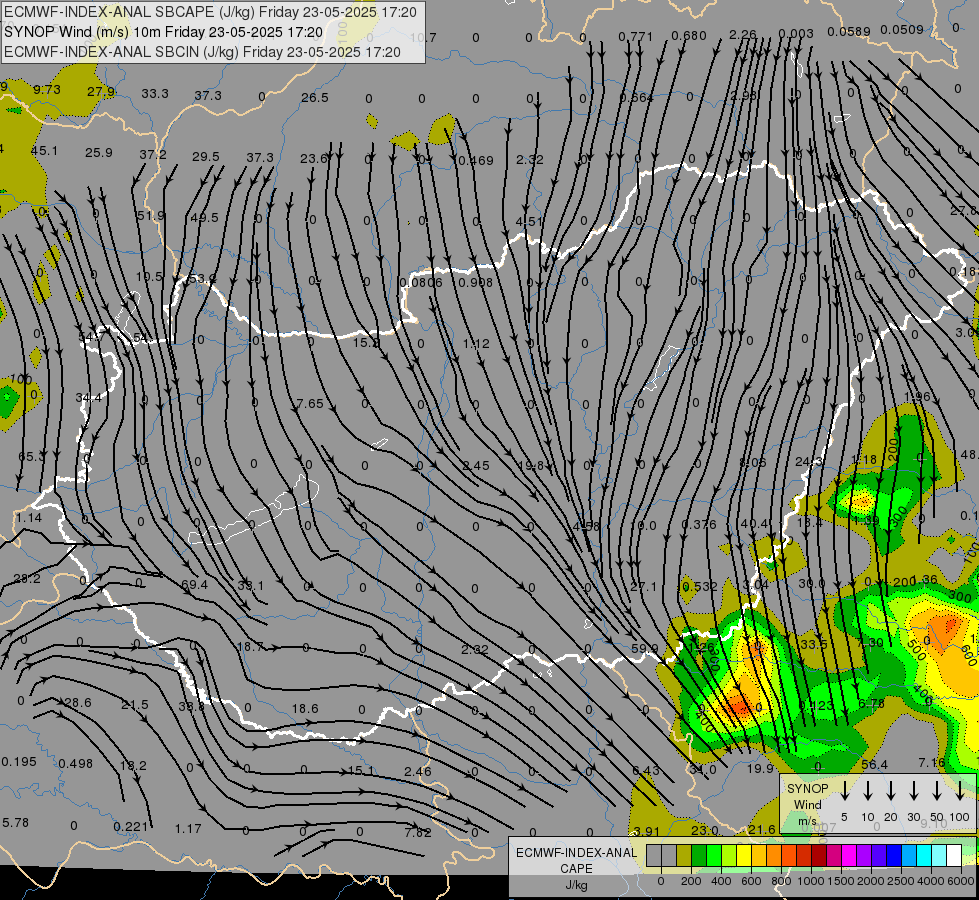Click the '1500' tick on CAPE scale
979x900 pixels.
(x=841, y=881)
